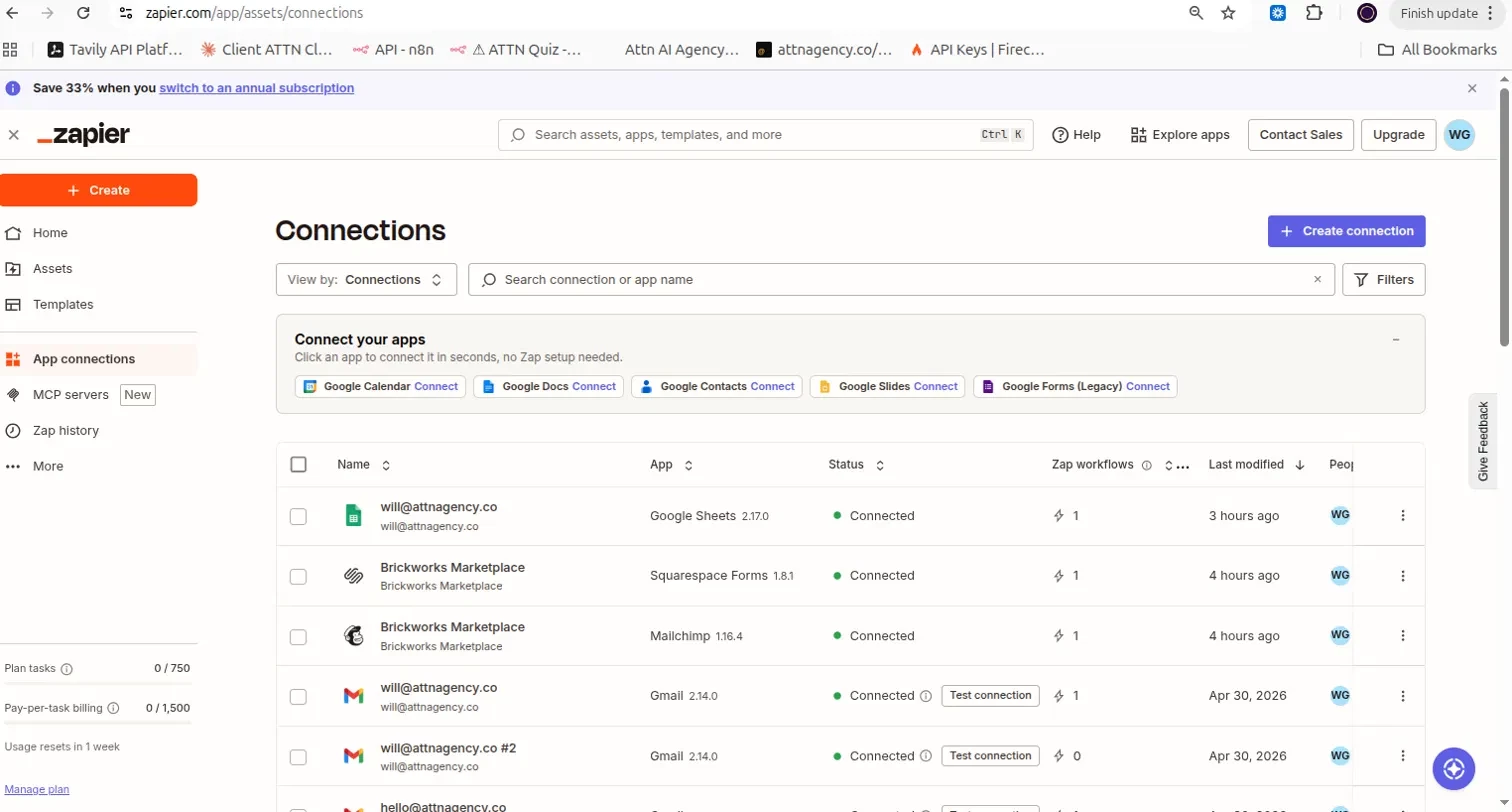Open row menu for Mailchimp connection

[1402, 636]
